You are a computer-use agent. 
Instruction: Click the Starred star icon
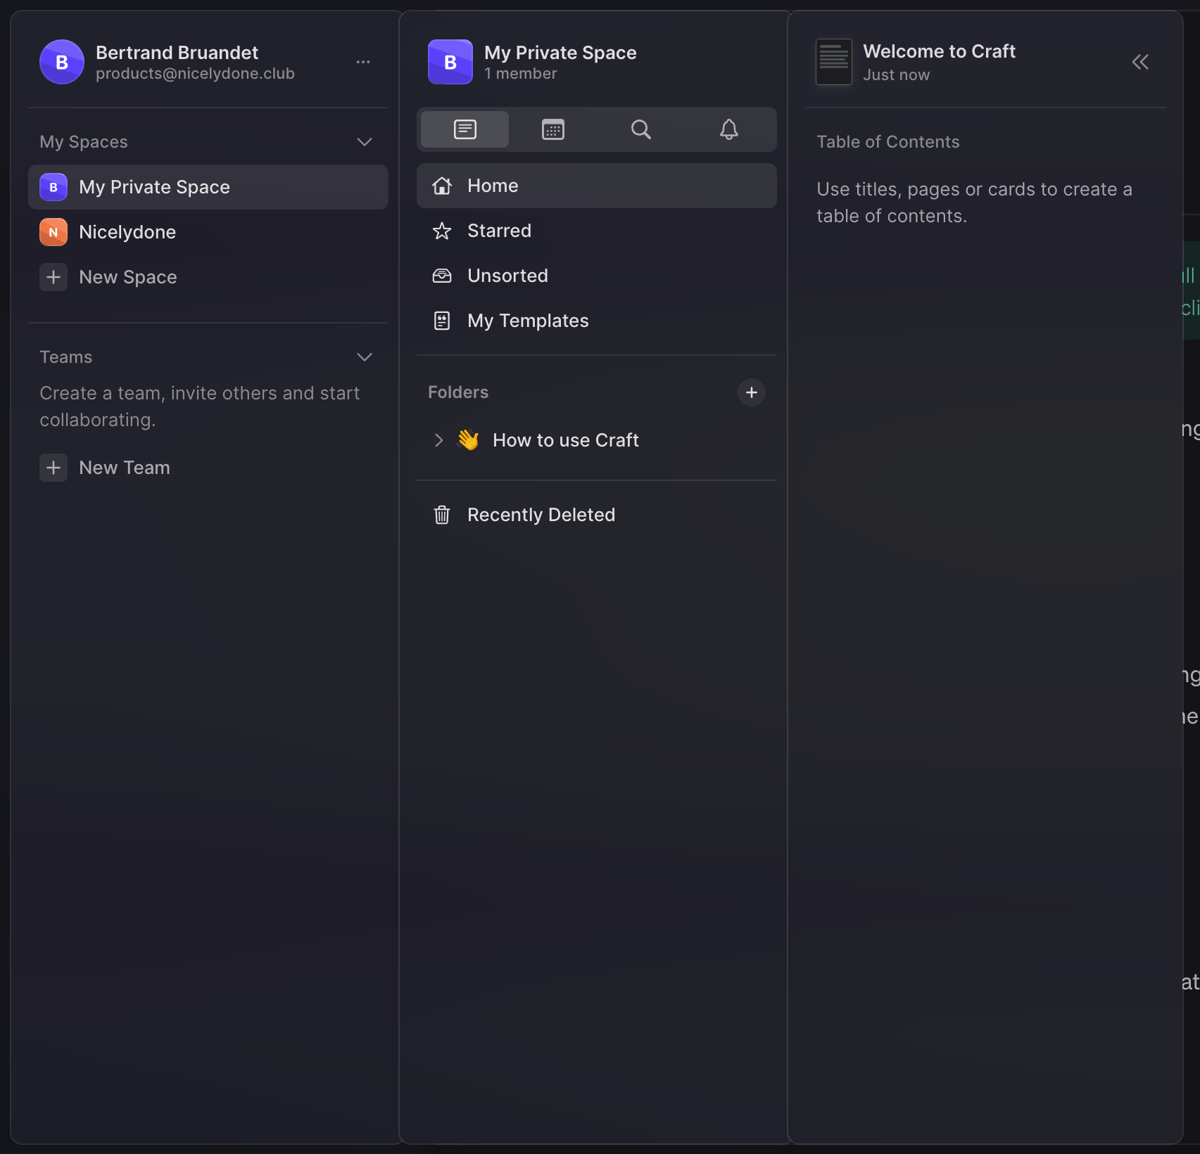(442, 230)
